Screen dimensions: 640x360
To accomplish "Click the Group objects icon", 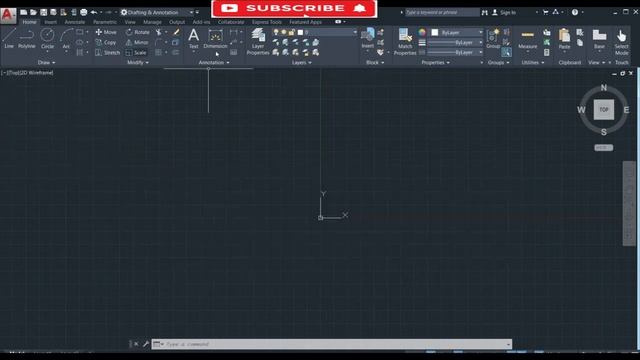I will (x=493, y=38).
